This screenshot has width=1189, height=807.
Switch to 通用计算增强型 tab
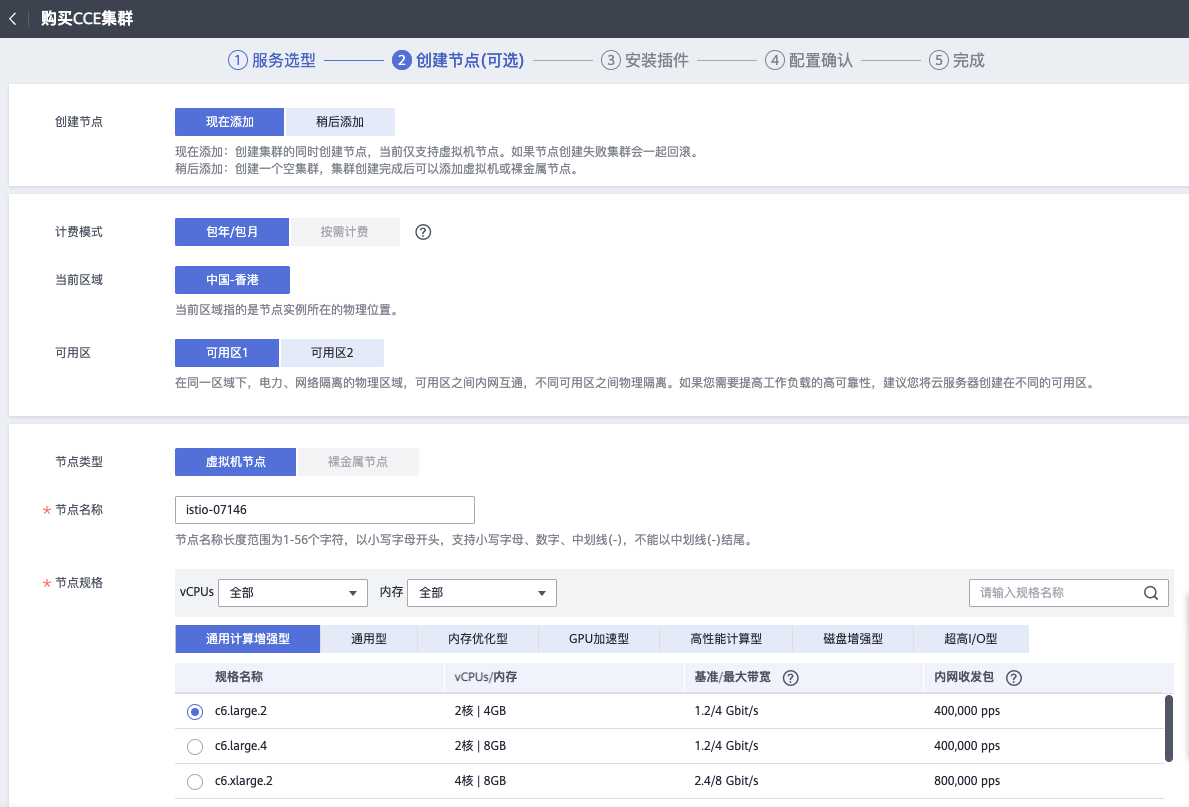(248, 639)
